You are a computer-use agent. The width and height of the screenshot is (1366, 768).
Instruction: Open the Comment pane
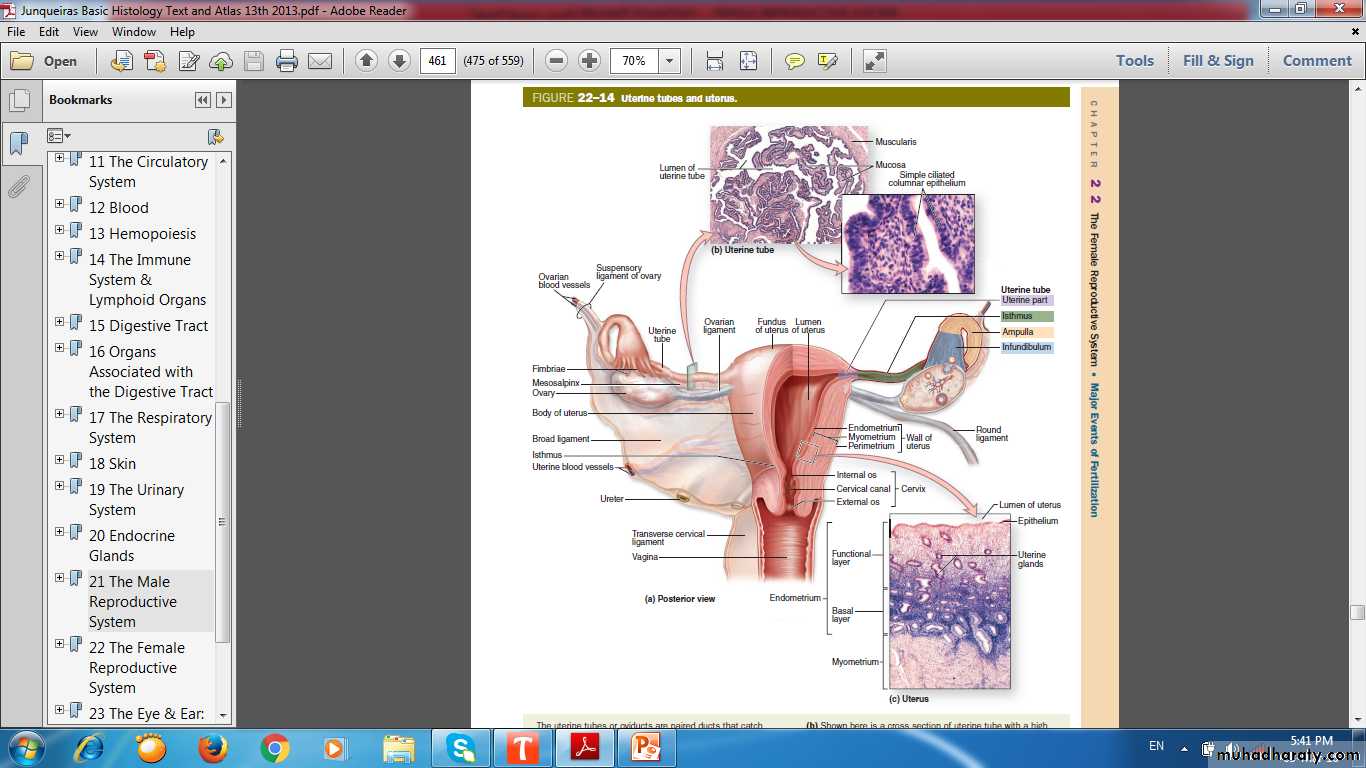1316,61
